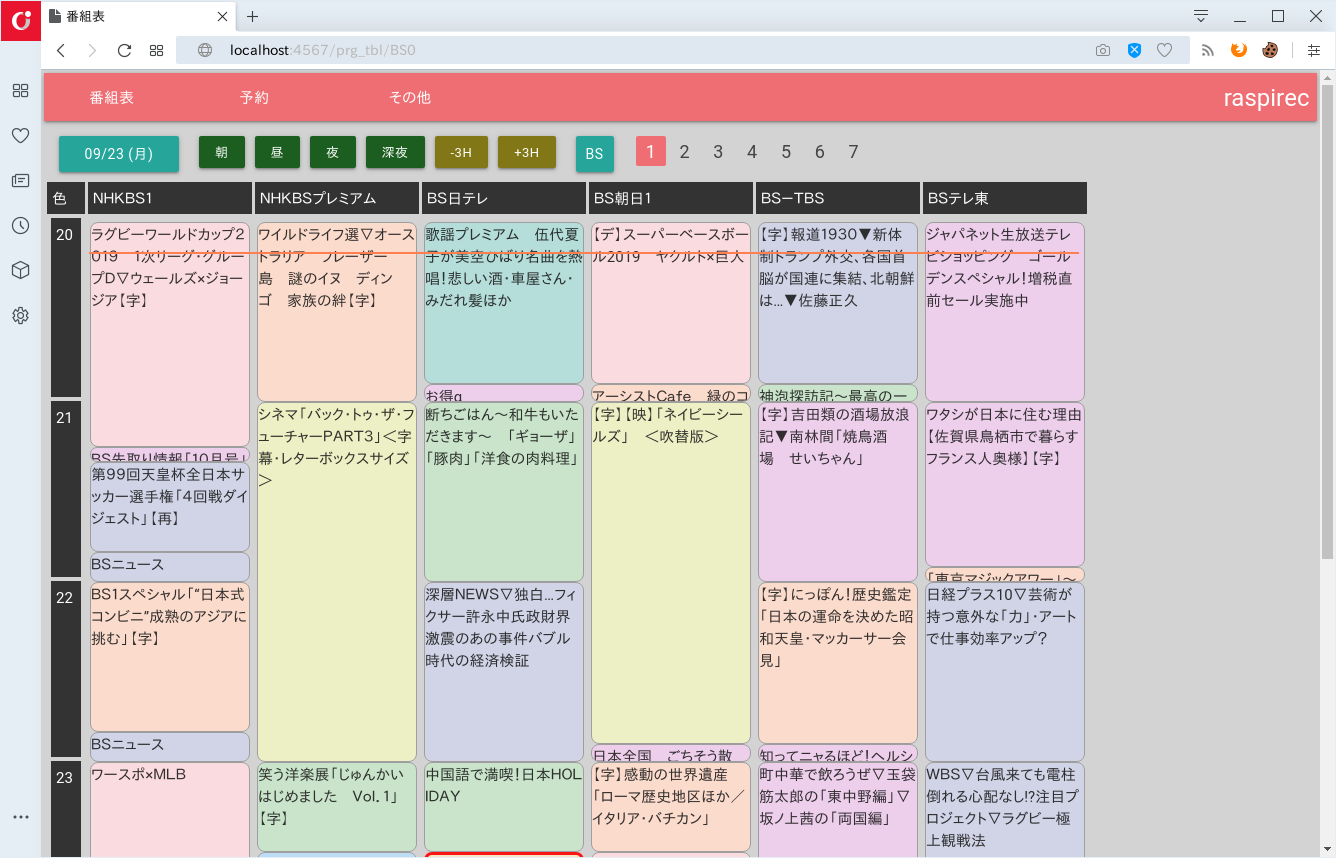Click the snapshot camera icon in the address bar

point(1102,50)
